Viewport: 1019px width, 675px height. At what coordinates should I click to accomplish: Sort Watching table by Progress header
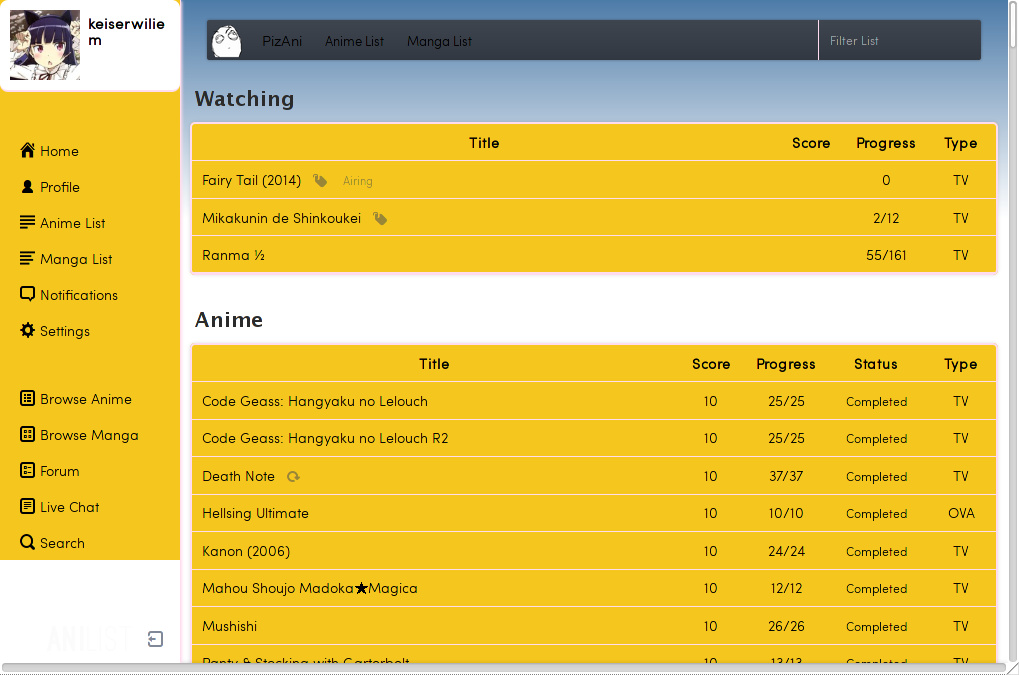coord(885,143)
